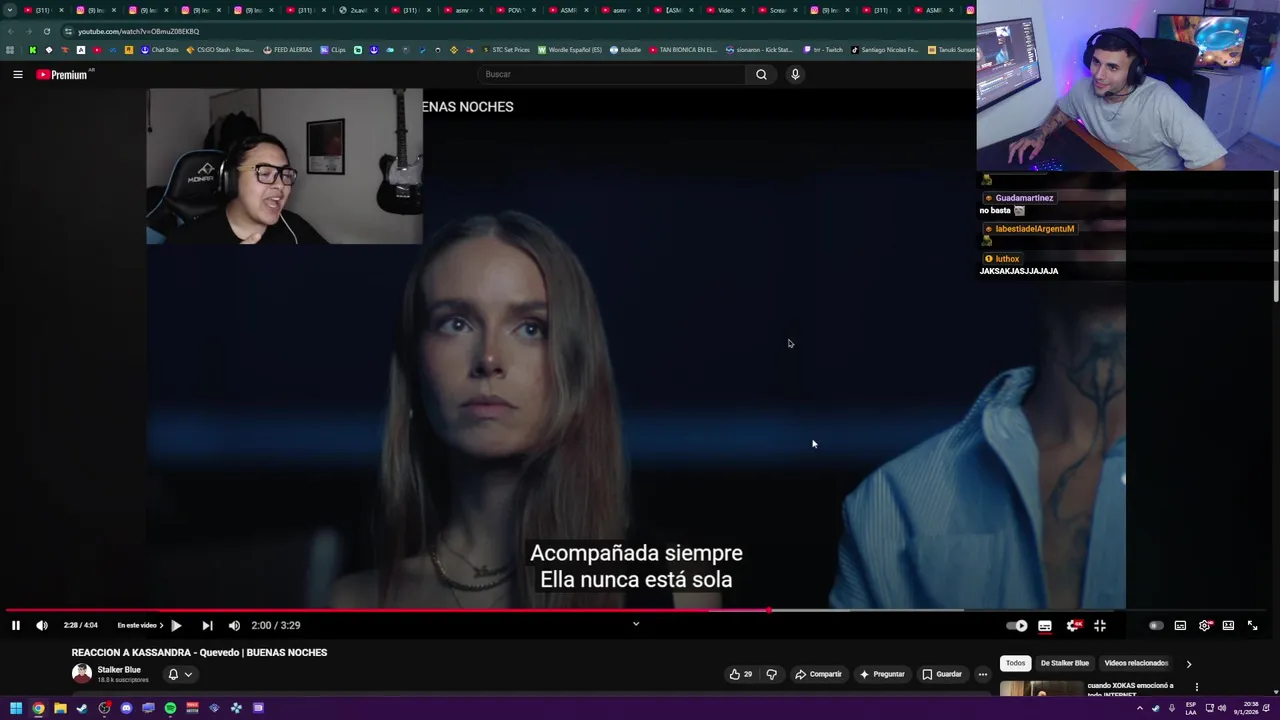
Task: Click the inner play button beside 'En este video'
Action: (x=176, y=625)
